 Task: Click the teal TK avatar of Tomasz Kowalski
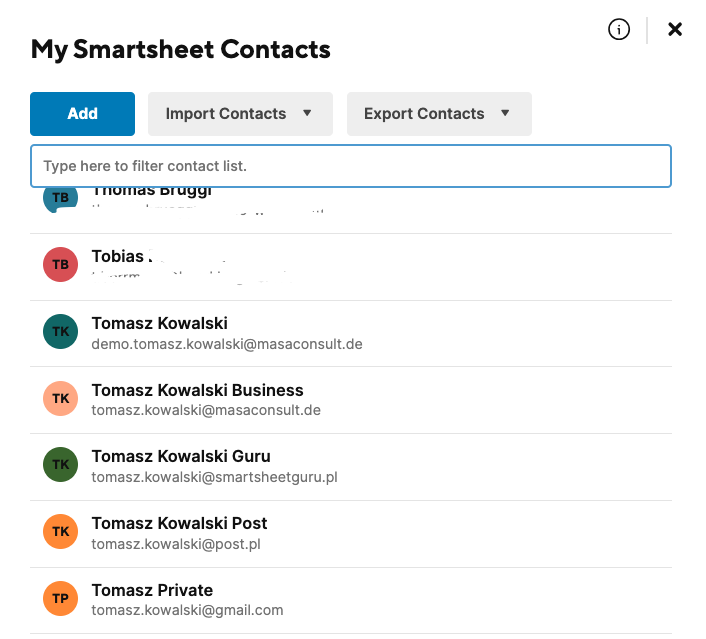pos(60,331)
